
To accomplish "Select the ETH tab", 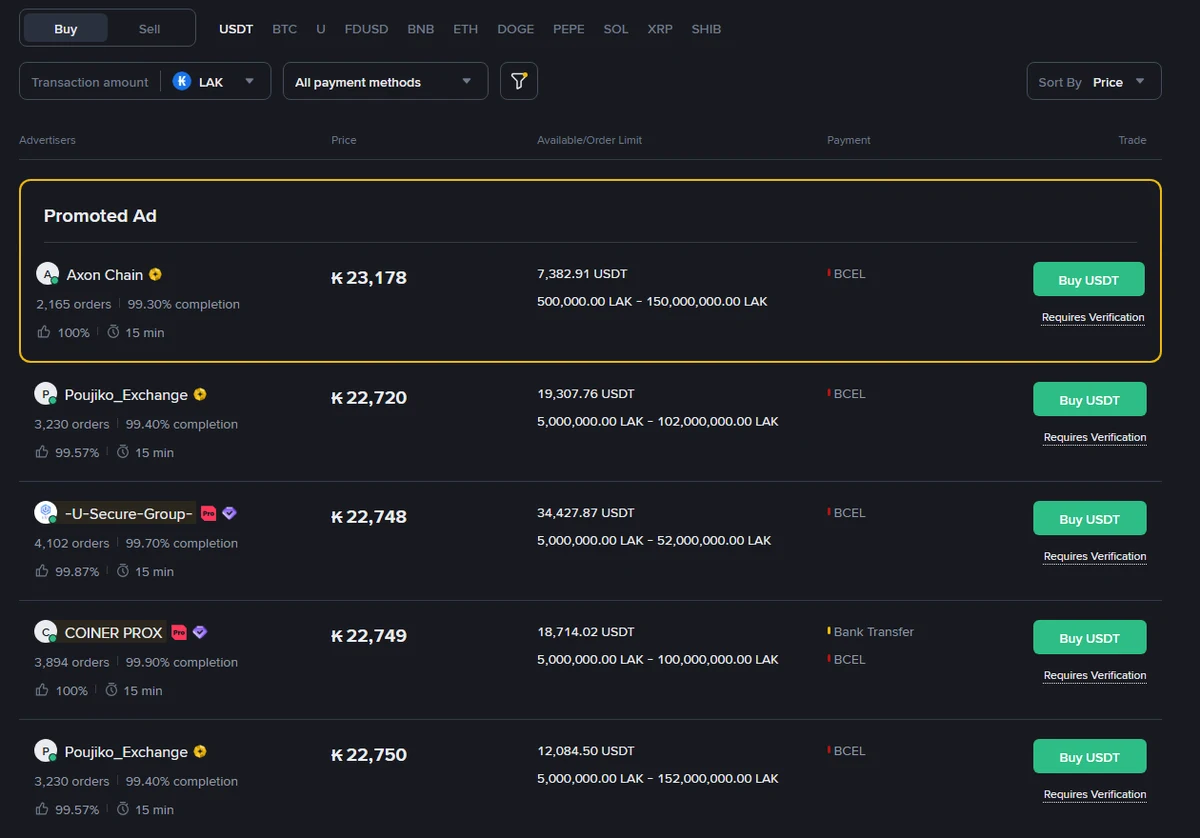I will (x=466, y=29).
